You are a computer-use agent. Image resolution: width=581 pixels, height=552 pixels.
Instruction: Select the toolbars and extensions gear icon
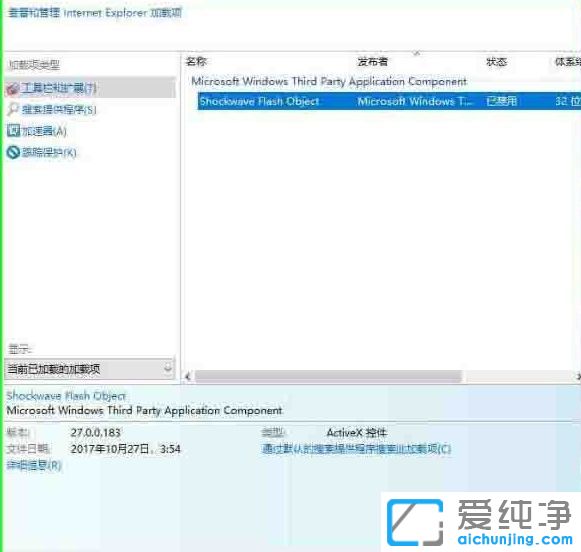click(13, 88)
